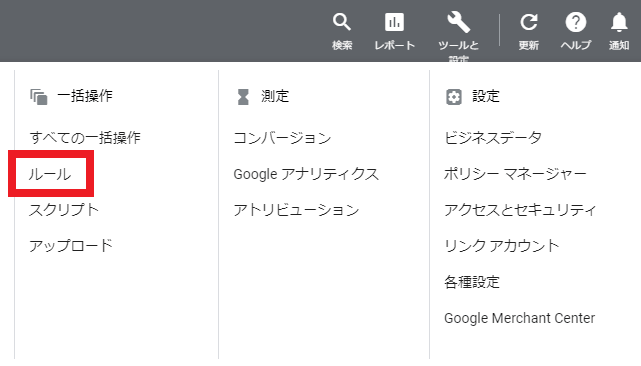Open Google アナリティクス item
641x366 pixels.
click(306, 174)
